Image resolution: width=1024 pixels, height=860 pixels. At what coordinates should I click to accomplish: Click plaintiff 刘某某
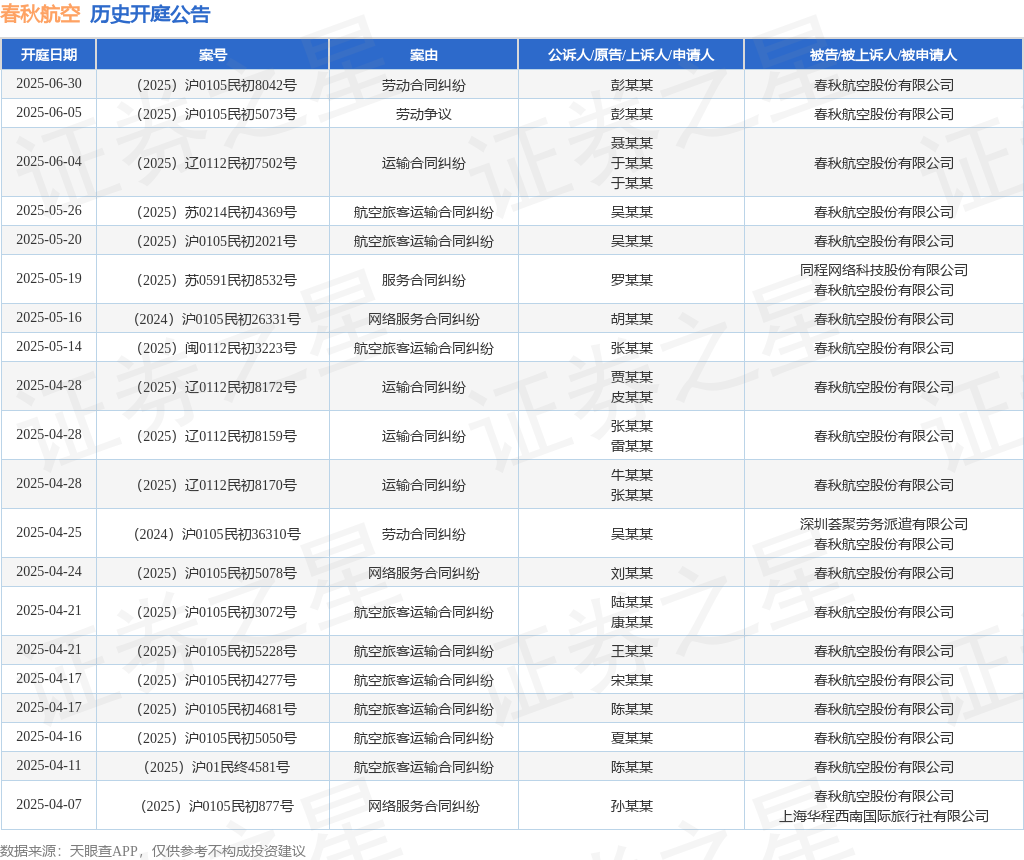(632, 573)
